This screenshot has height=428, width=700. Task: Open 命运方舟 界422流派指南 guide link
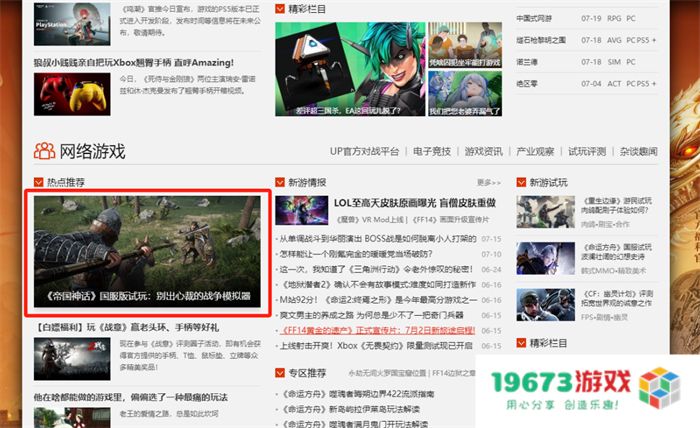tap(357, 394)
